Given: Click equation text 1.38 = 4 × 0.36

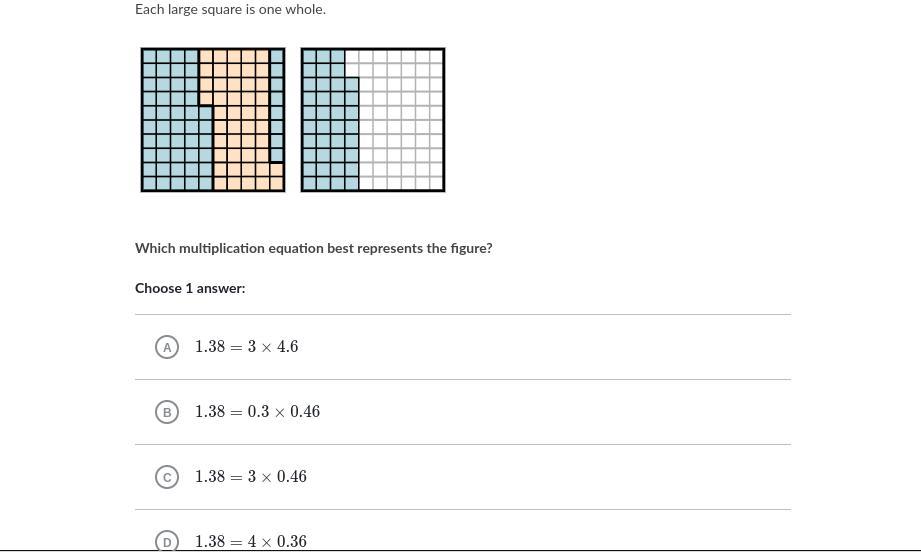Looking at the screenshot, I should point(251,541).
